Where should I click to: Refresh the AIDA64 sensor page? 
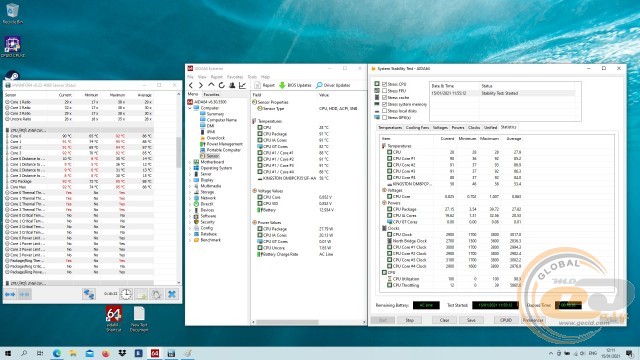click(221, 85)
